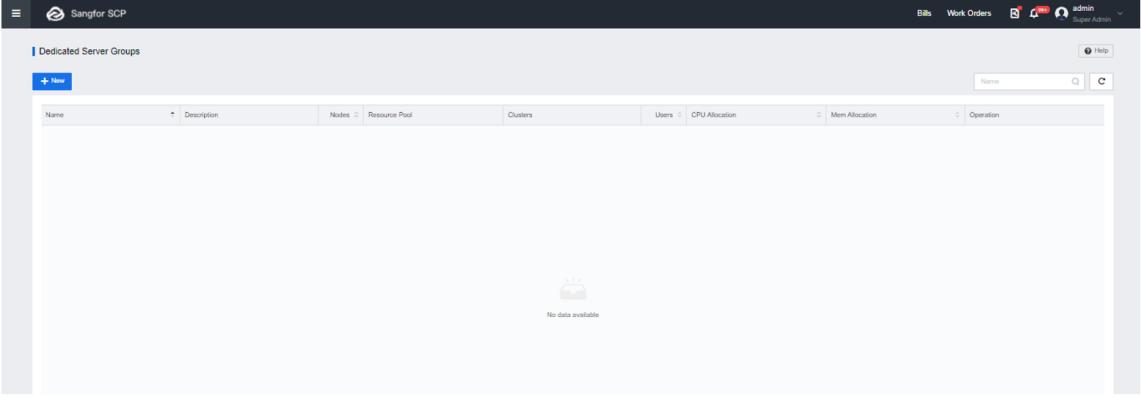Refresh the server groups list

coord(1102,81)
